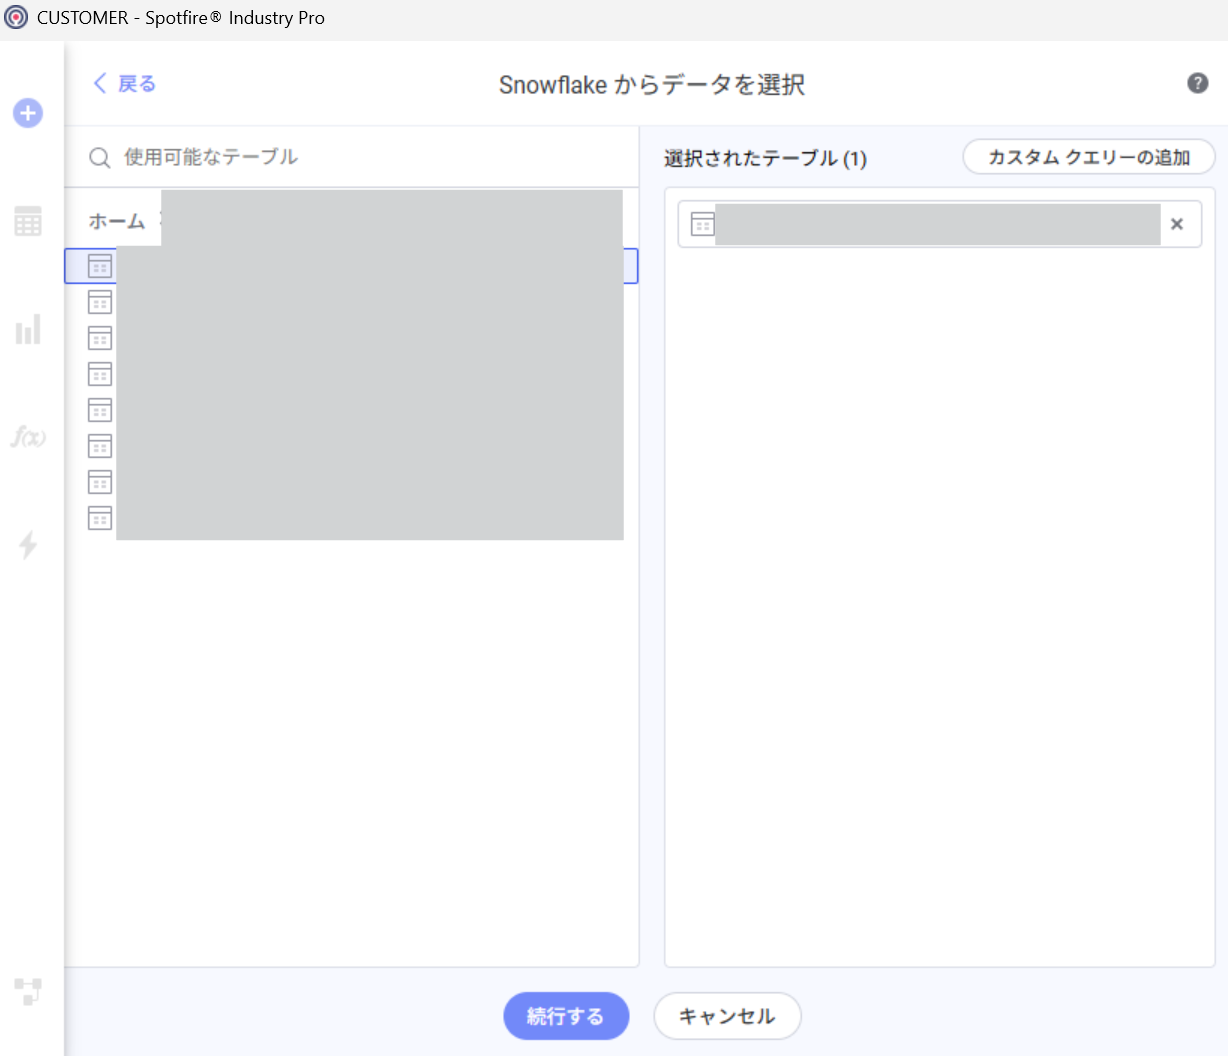Click カスタム クエリーの追加 button

tap(1089, 157)
